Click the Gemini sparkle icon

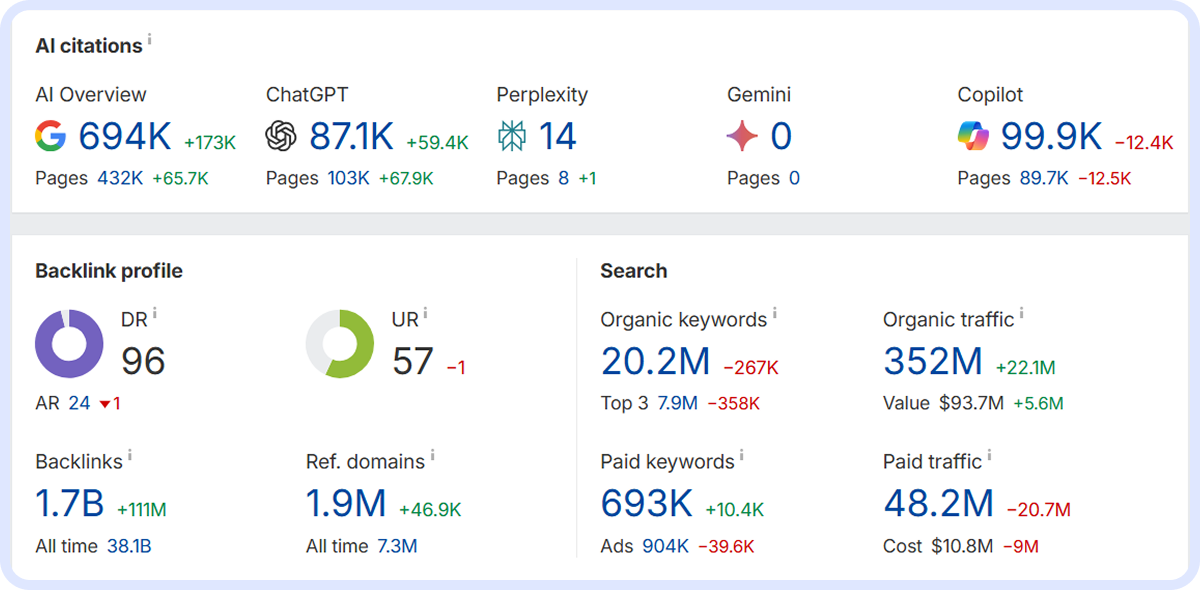click(x=742, y=136)
